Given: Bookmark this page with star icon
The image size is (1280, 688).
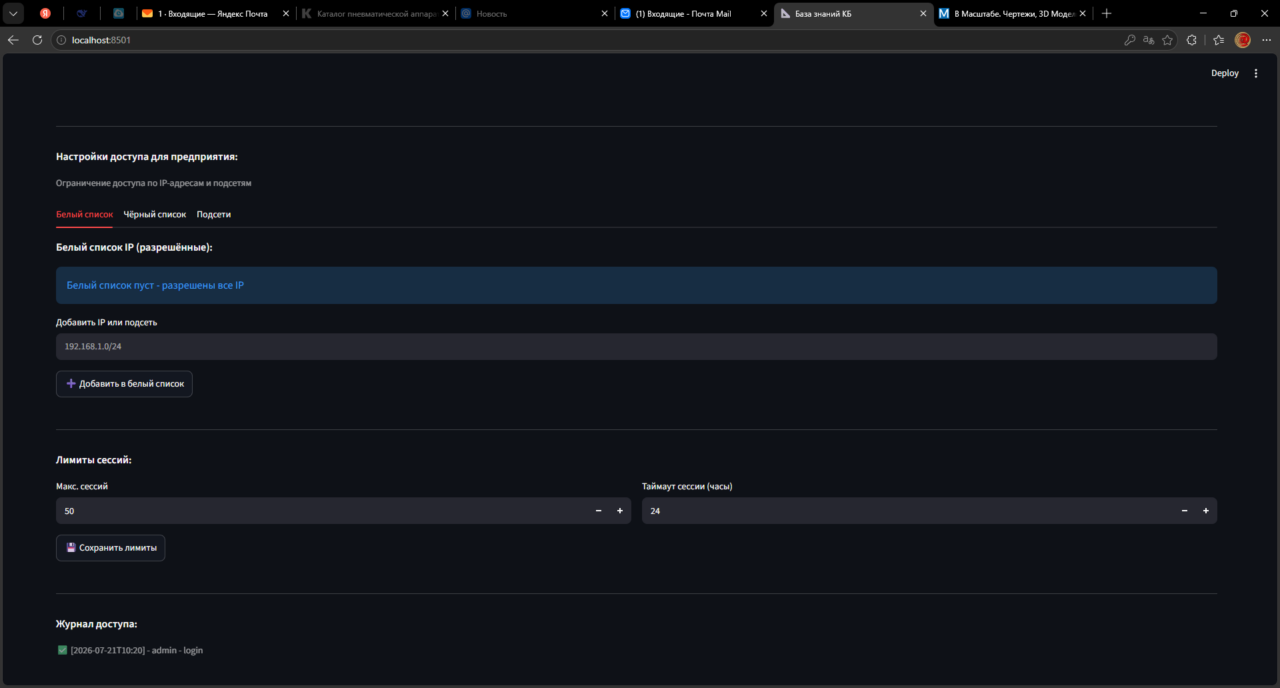Looking at the screenshot, I should point(1167,40).
